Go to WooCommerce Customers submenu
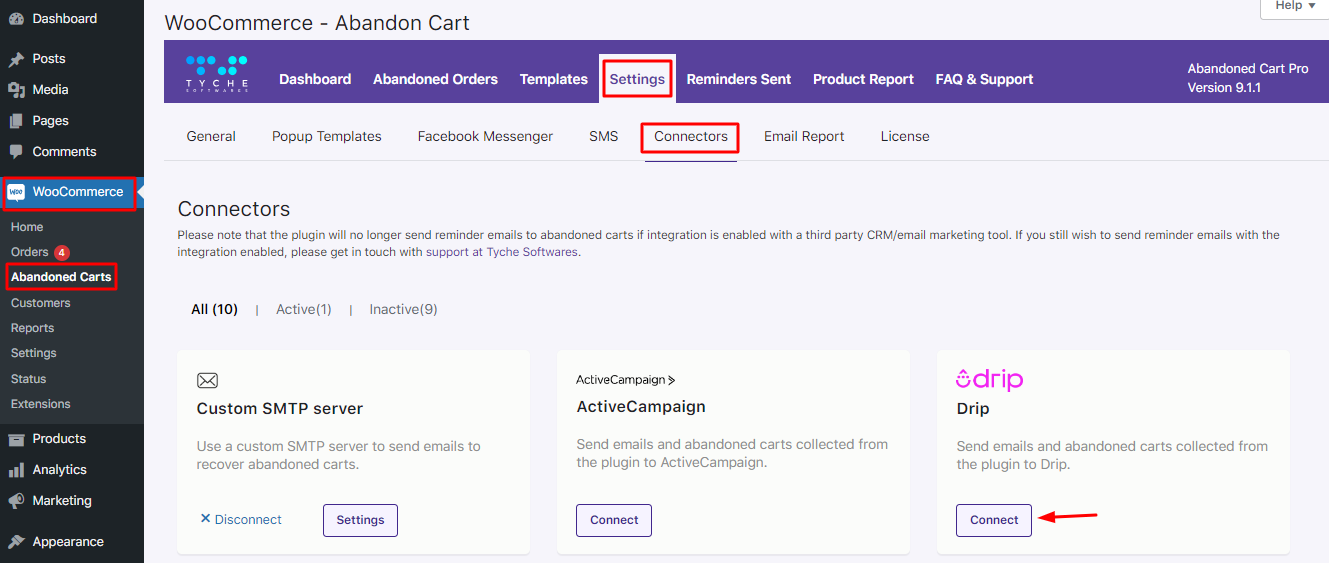1329x563 pixels. coord(41,303)
